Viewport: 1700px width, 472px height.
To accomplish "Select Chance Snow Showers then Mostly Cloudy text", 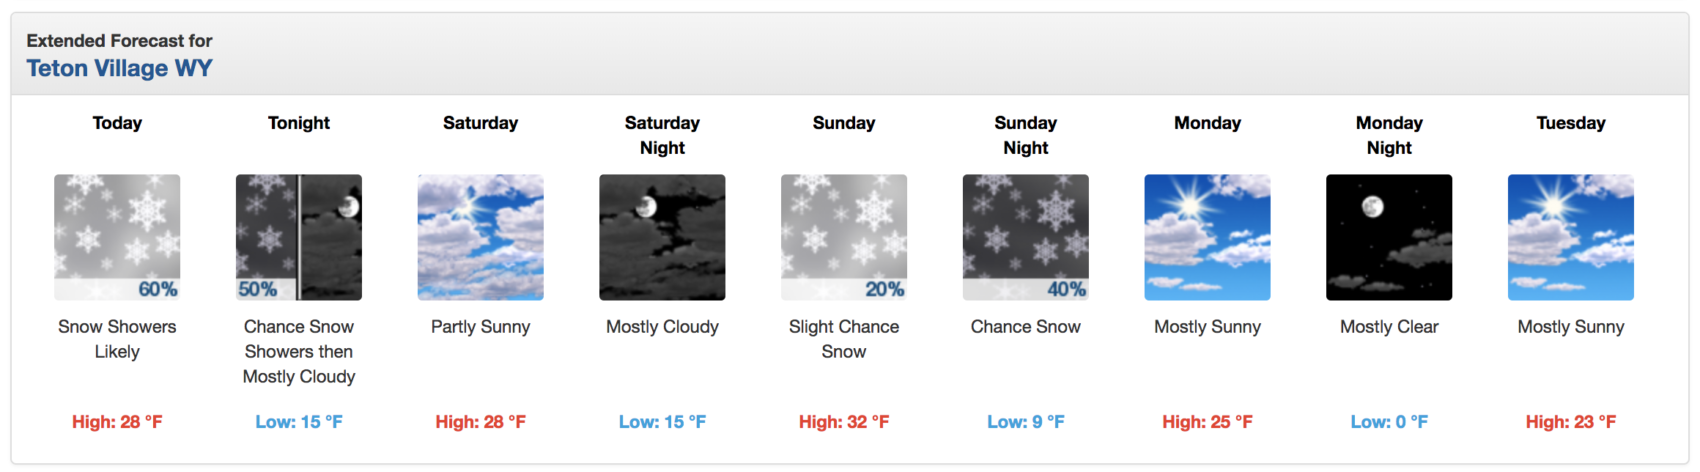I will click(299, 351).
